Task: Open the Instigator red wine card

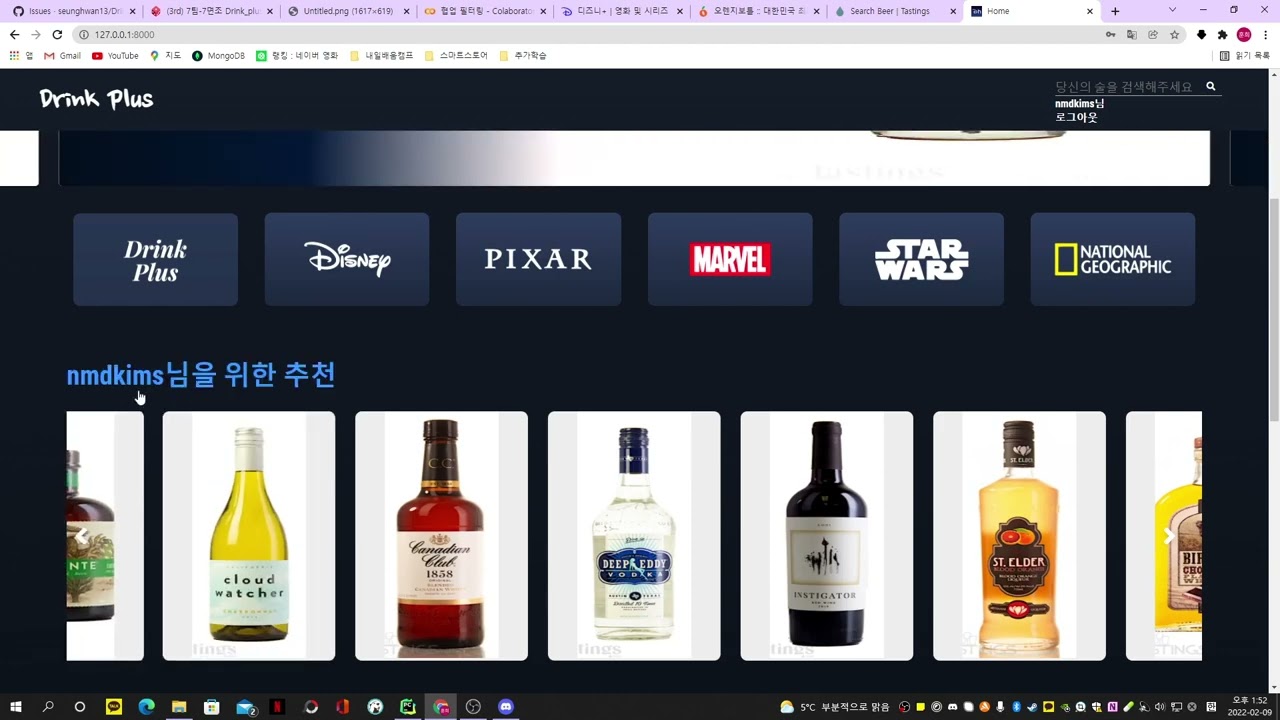Action: [827, 536]
